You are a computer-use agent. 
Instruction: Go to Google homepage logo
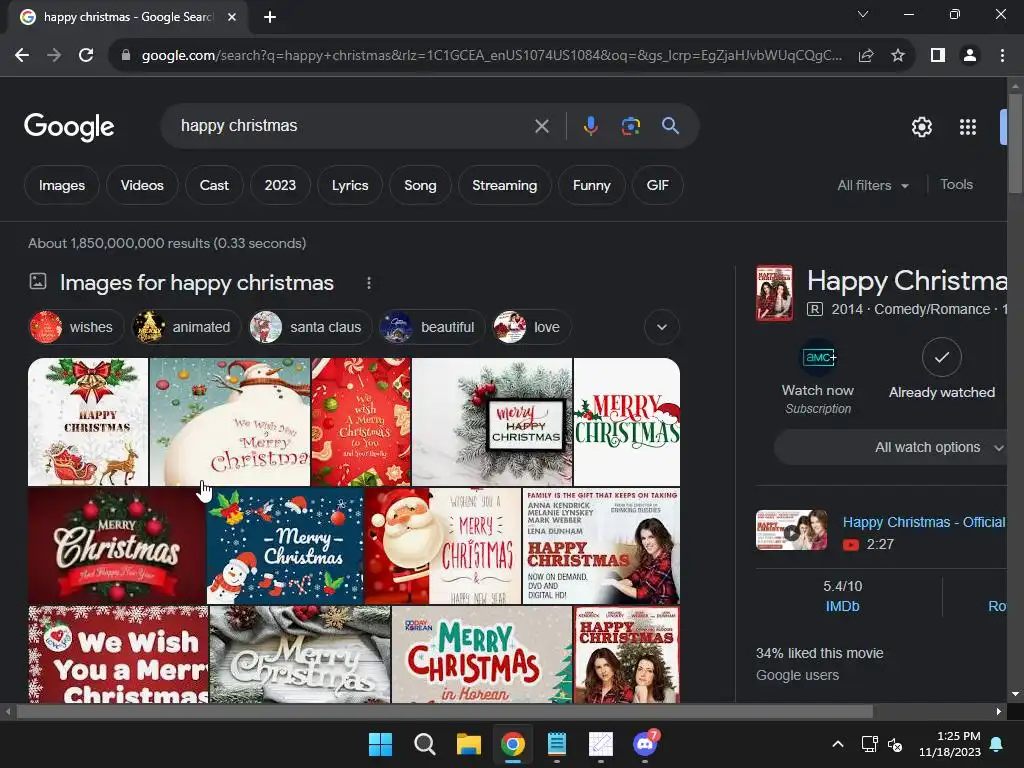tap(69, 127)
